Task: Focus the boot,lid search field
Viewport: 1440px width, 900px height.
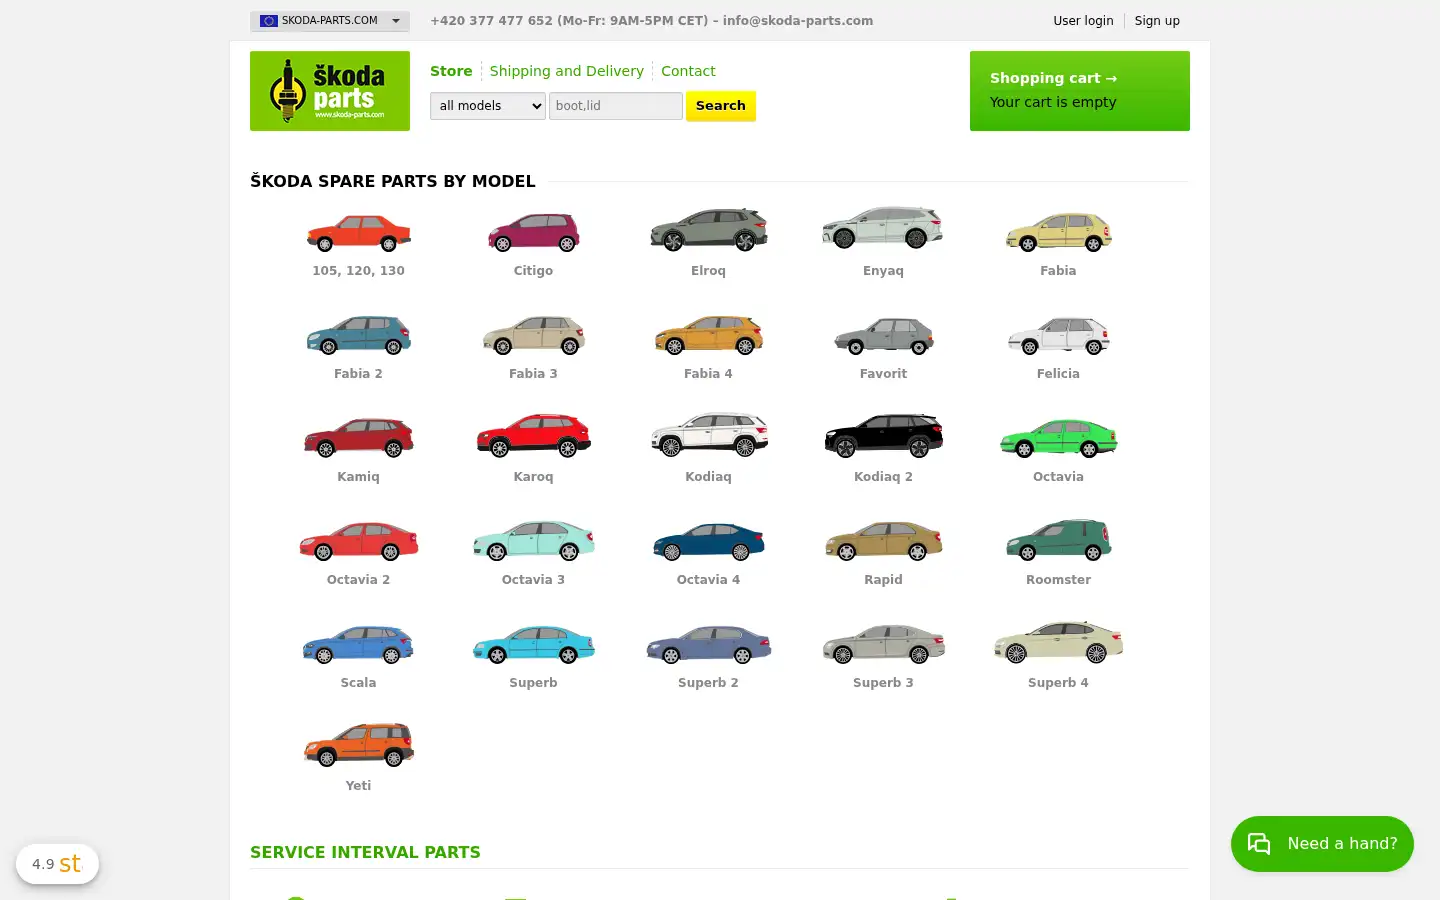Action: [616, 106]
